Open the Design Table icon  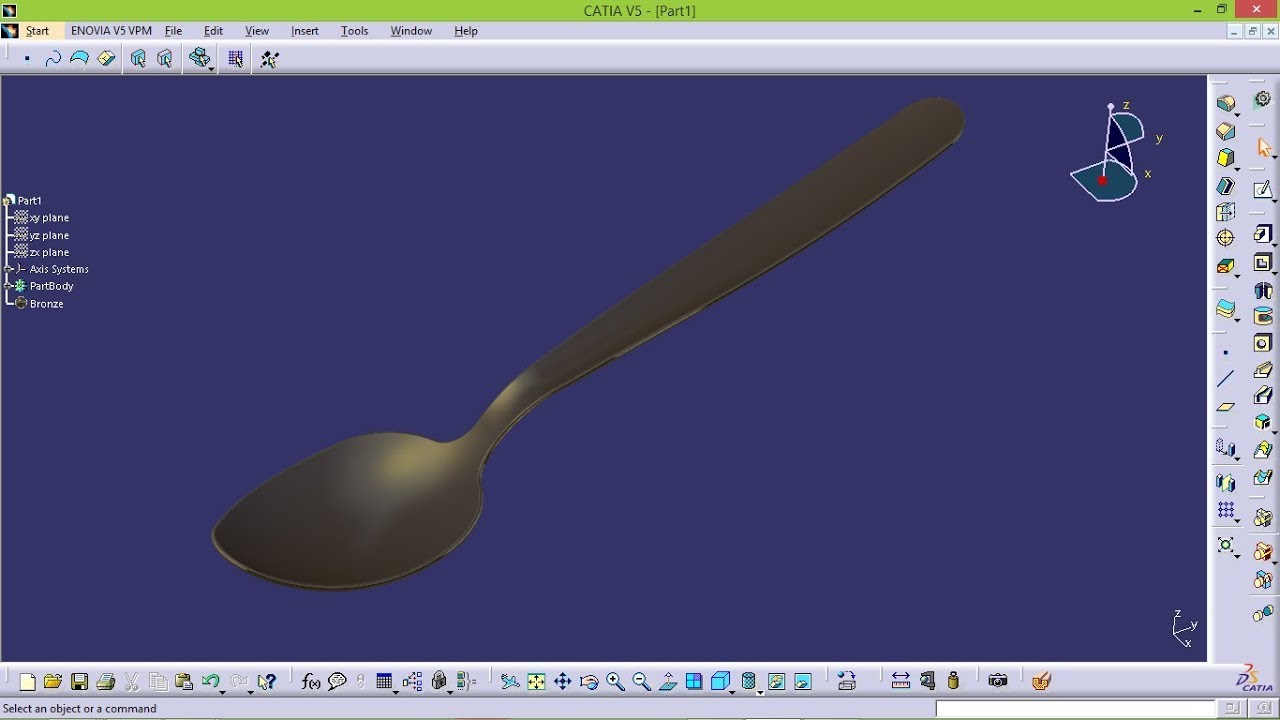click(x=384, y=682)
